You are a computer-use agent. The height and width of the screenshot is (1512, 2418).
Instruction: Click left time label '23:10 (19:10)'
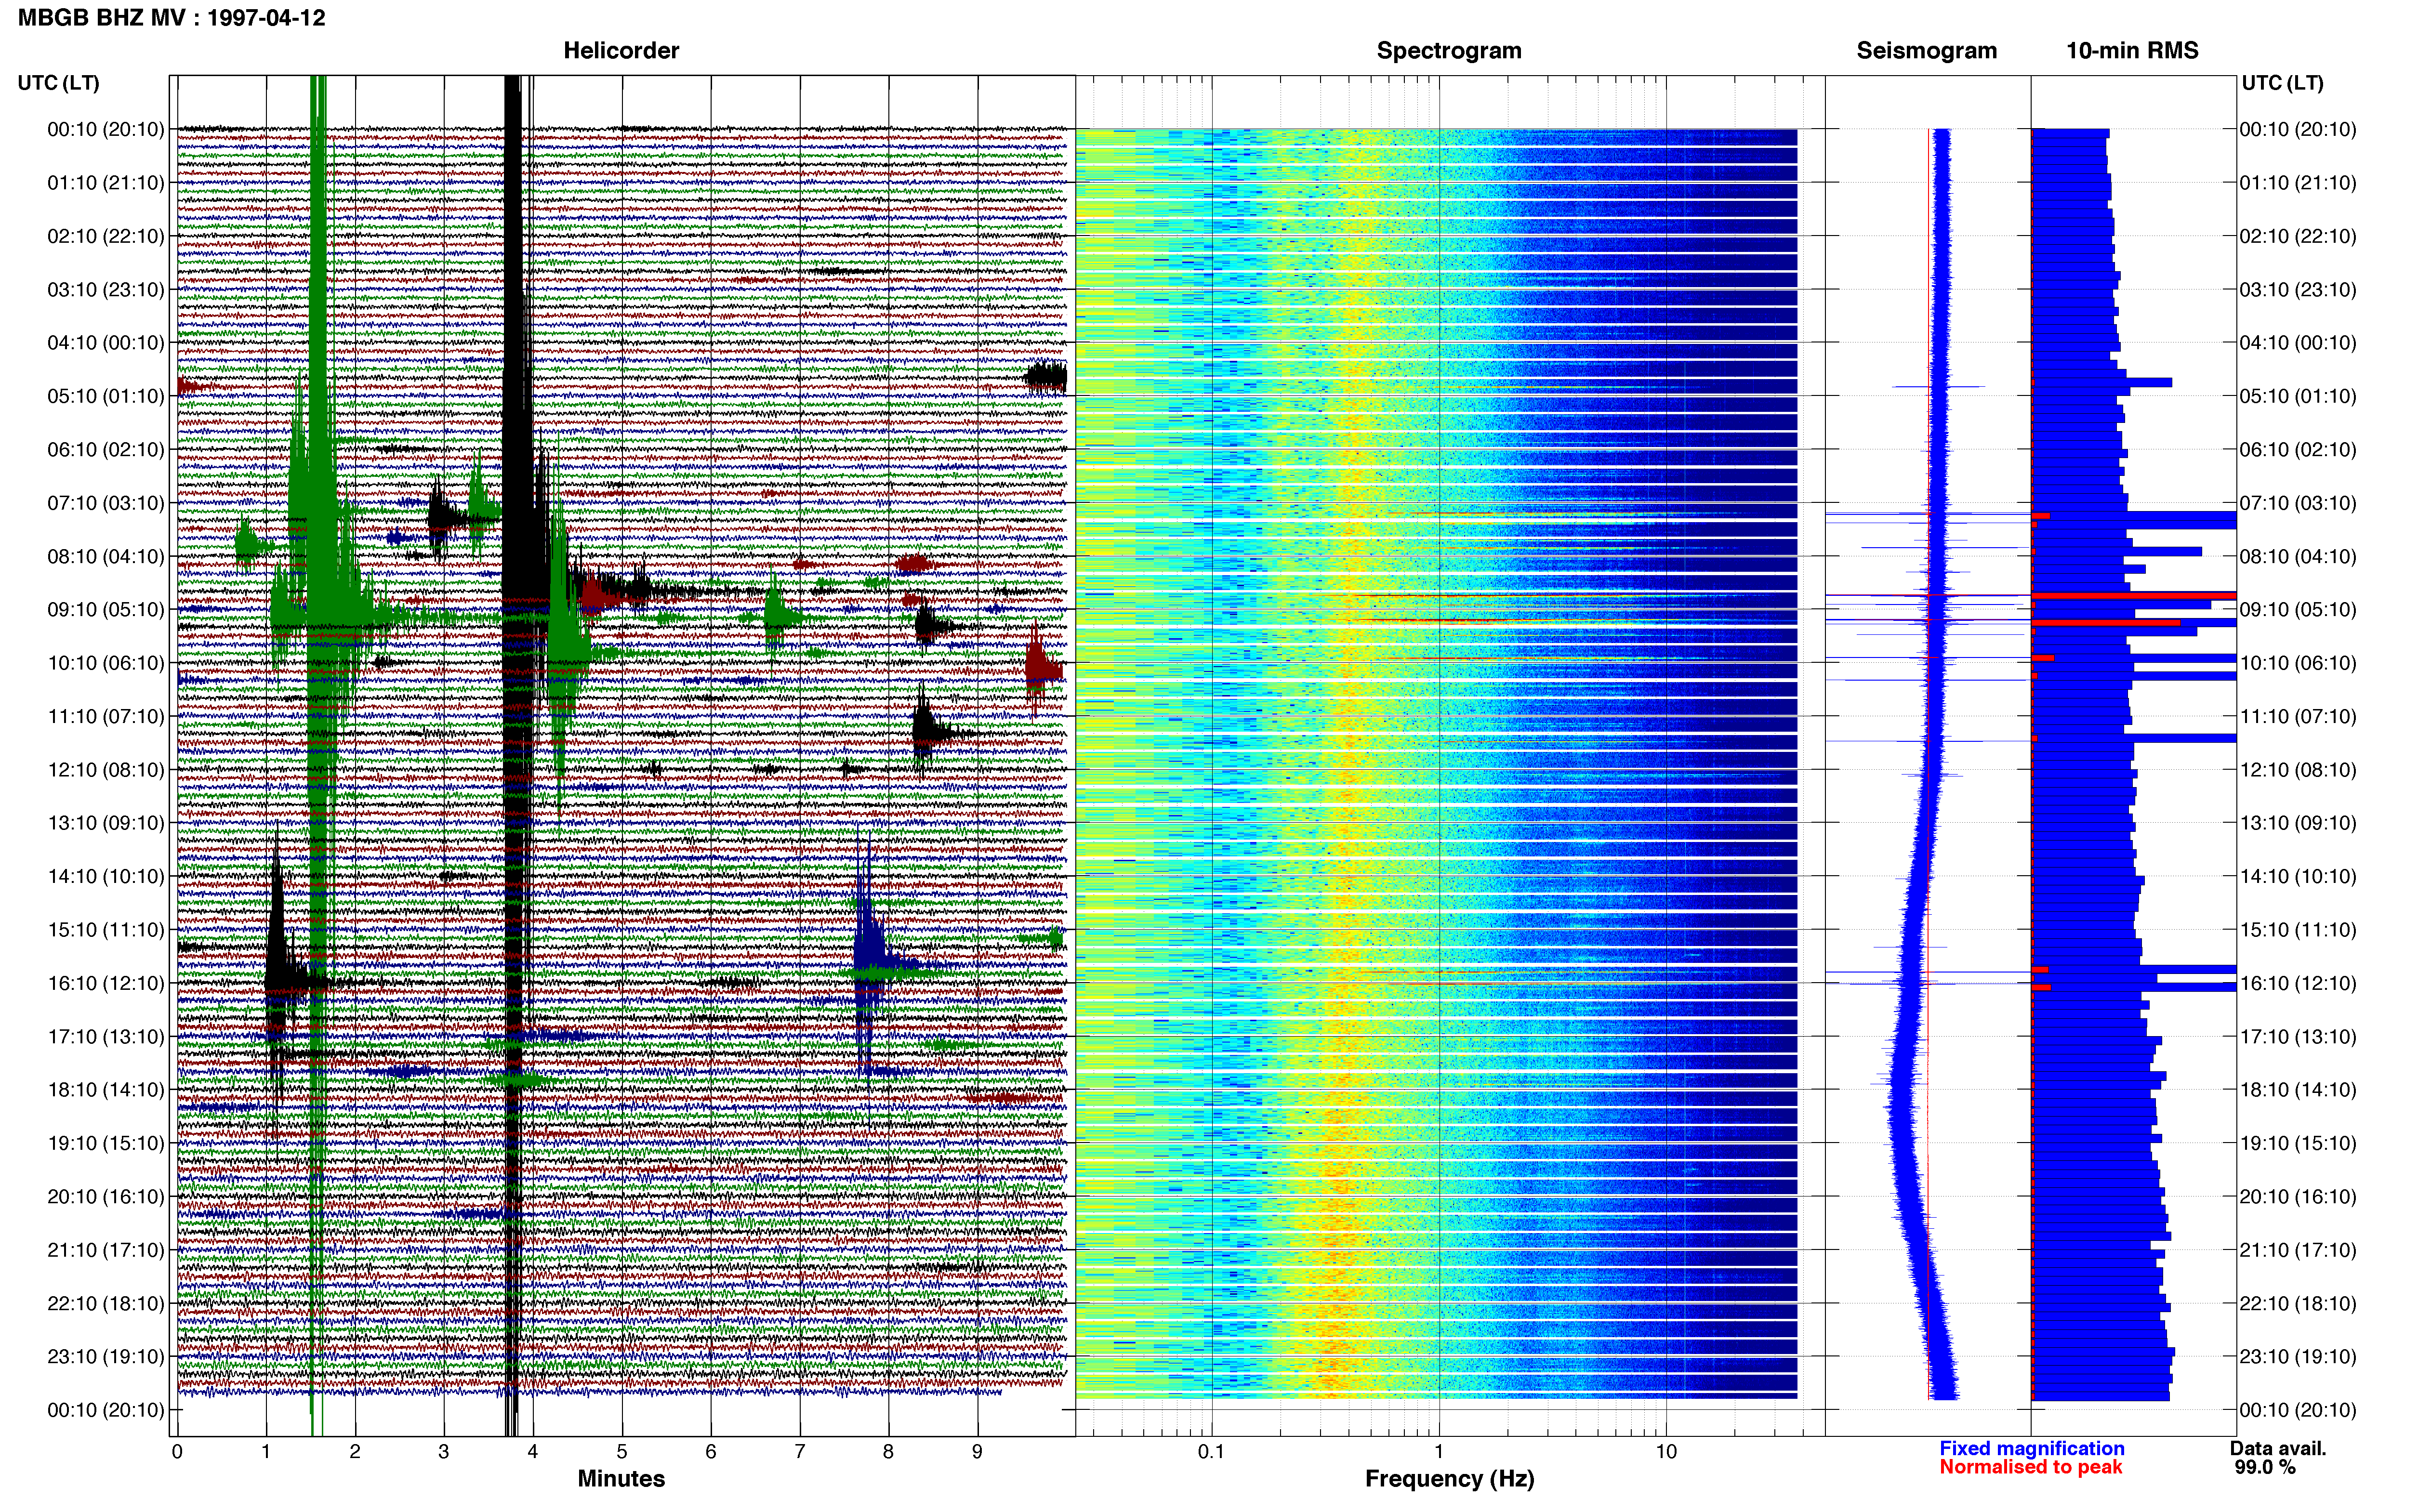click(x=105, y=1357)
